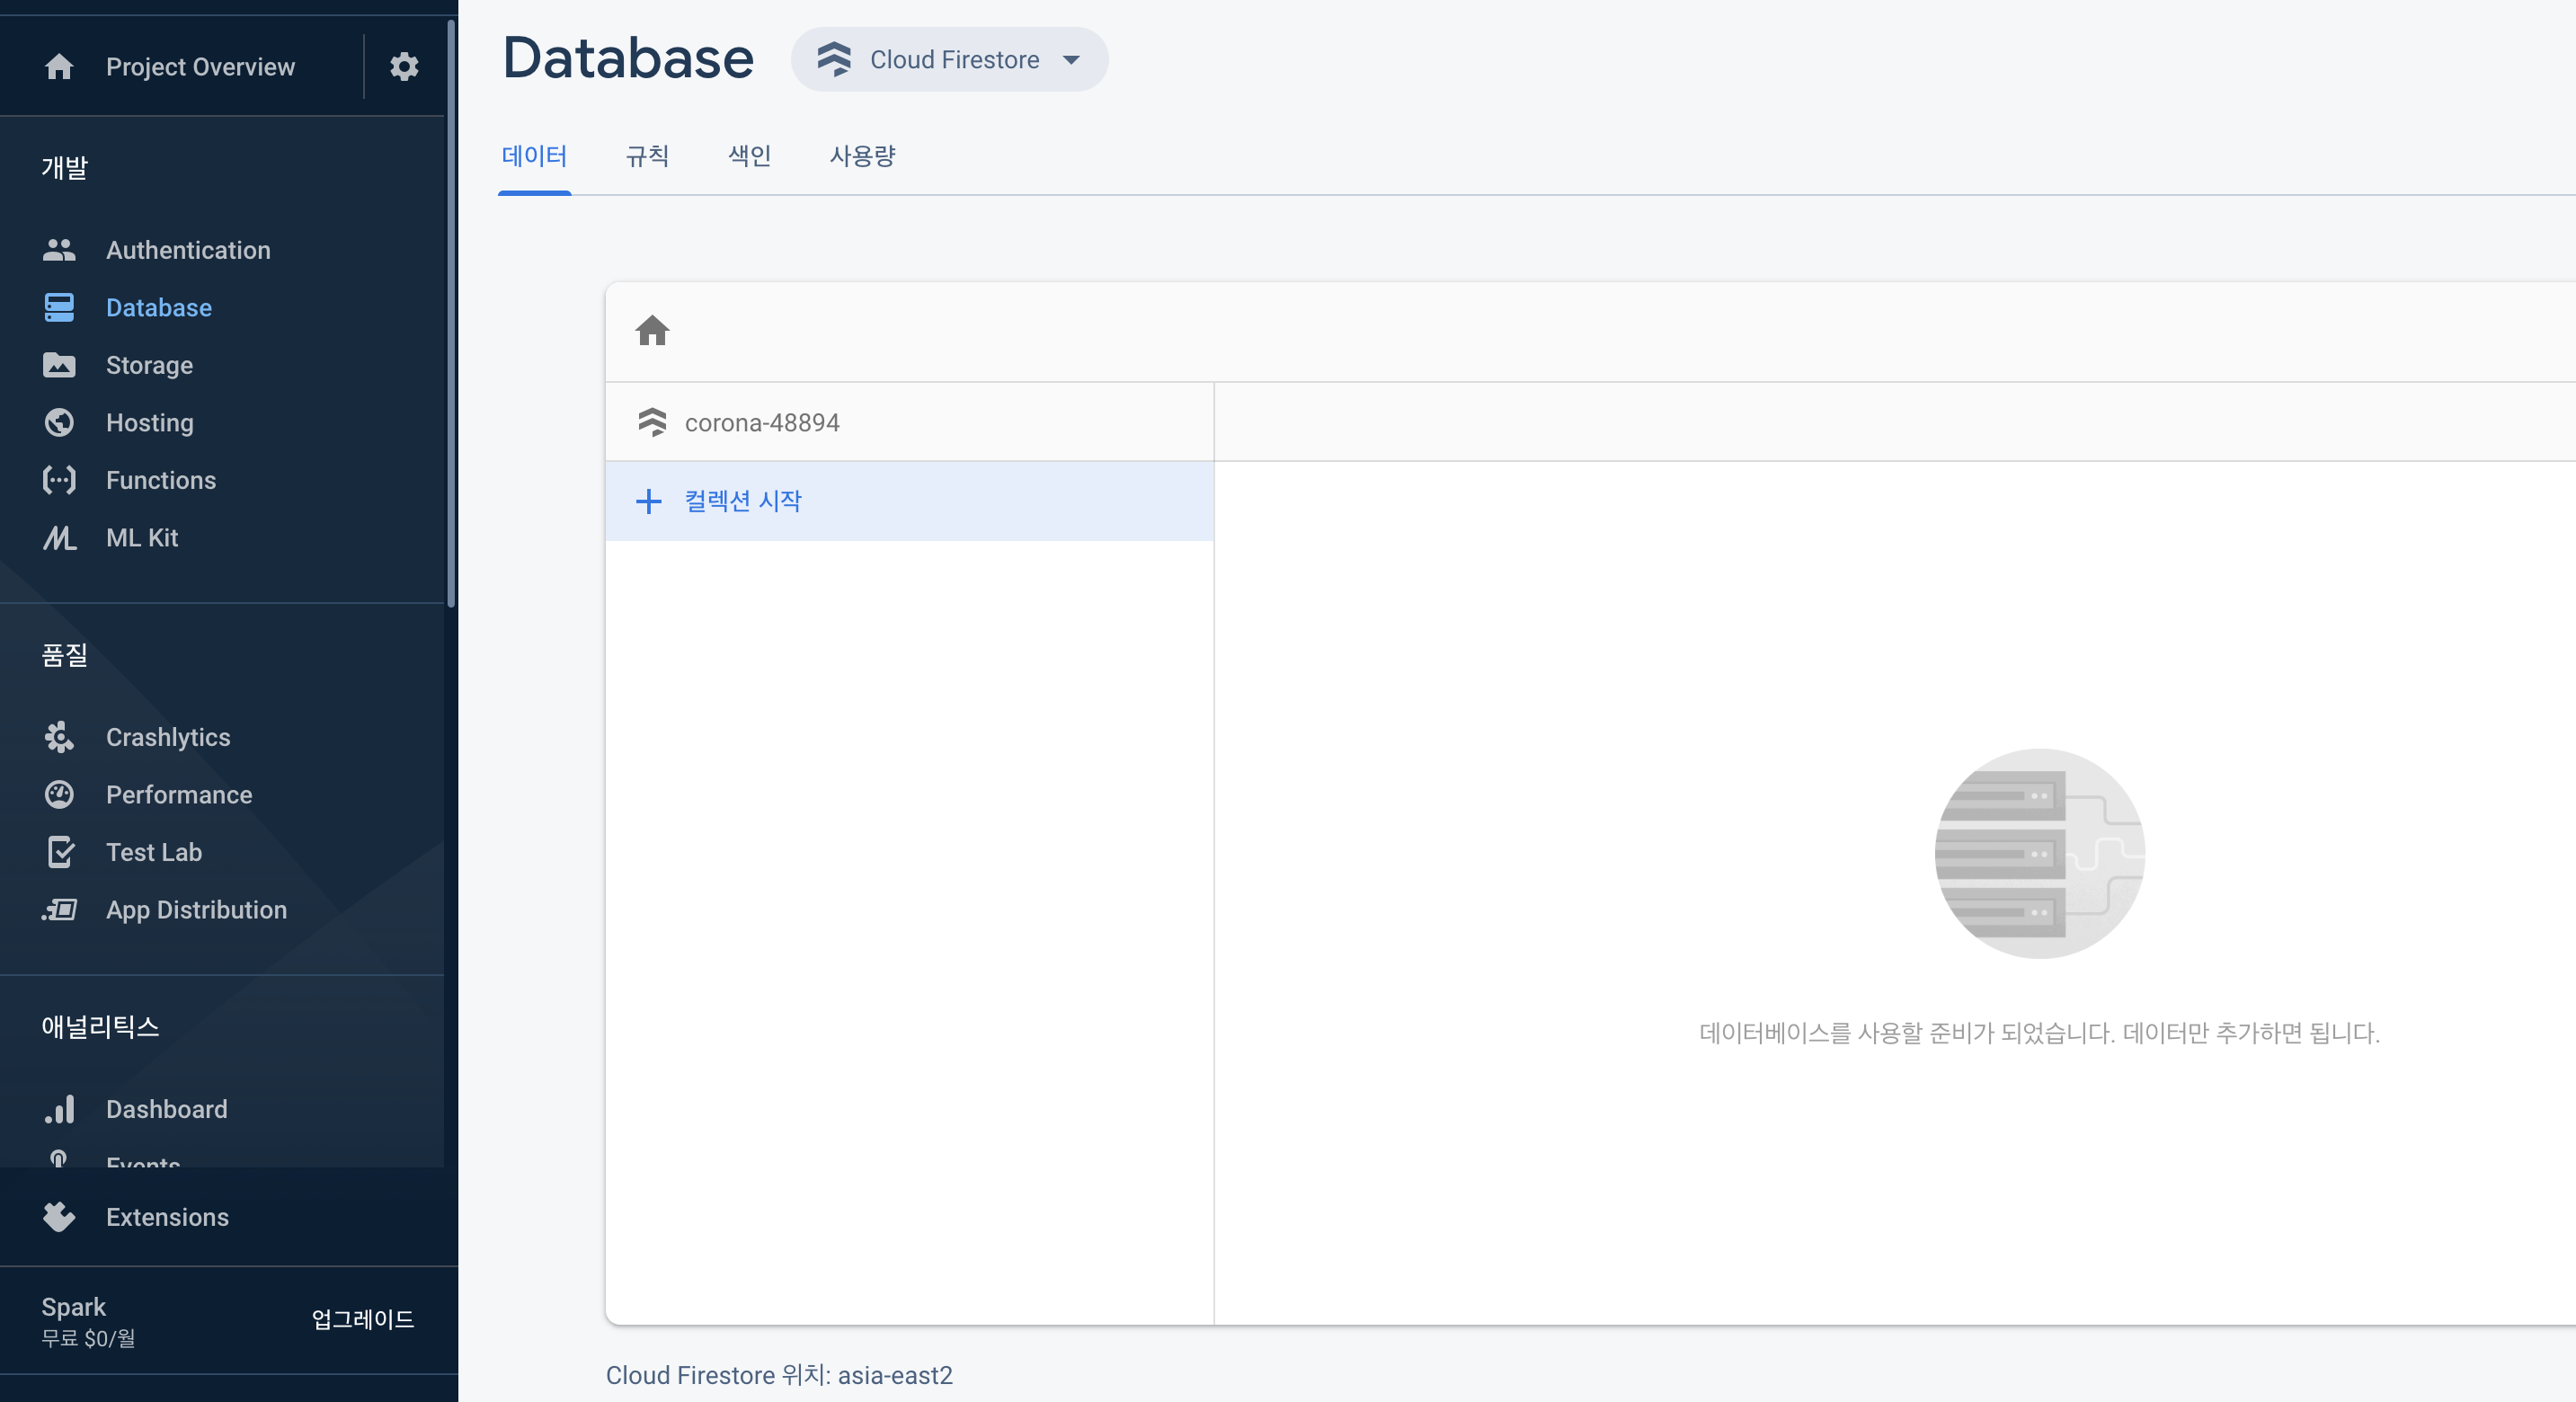The width and height of the screenshot is (2576, 1402).
Task: Switch to the 규칙 tab
Action: coord(647,156)
